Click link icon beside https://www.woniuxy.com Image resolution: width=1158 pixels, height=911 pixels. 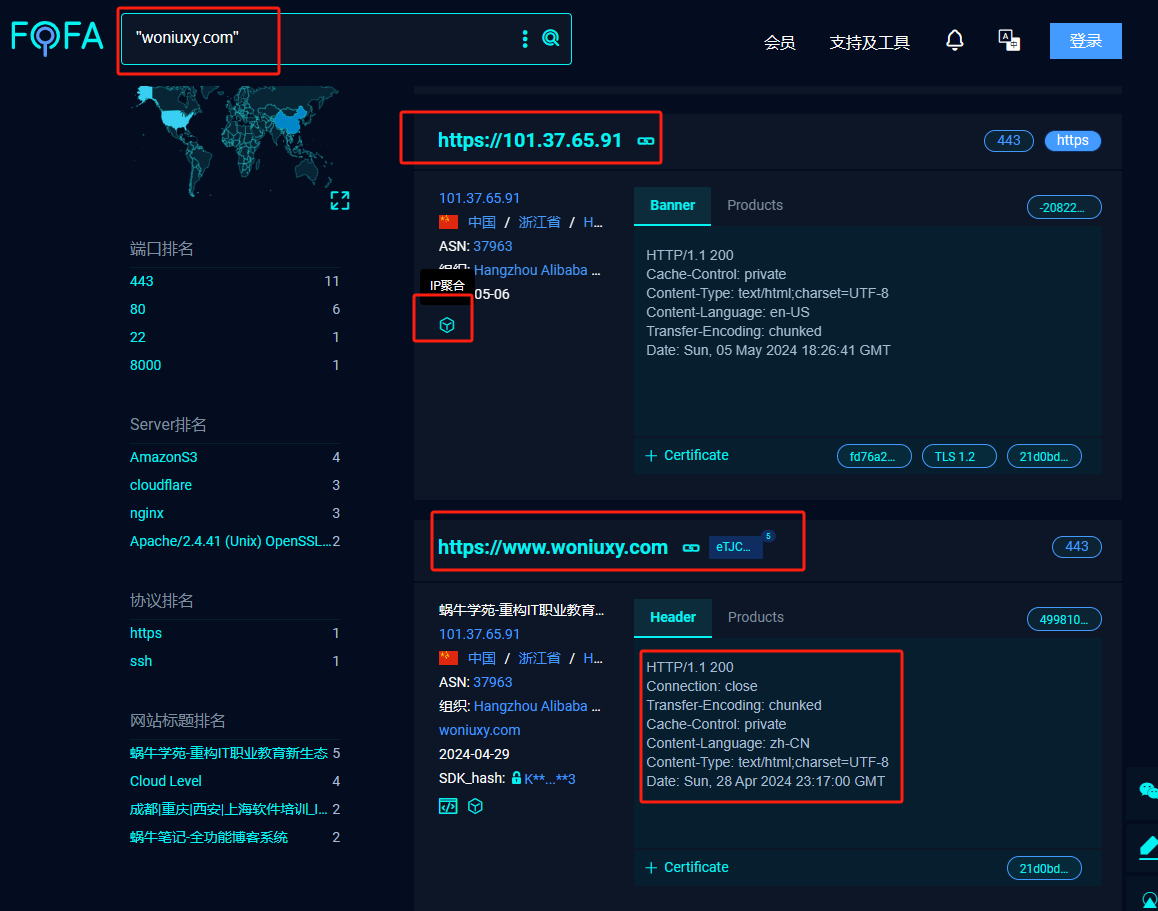click(x=691, y=548)
